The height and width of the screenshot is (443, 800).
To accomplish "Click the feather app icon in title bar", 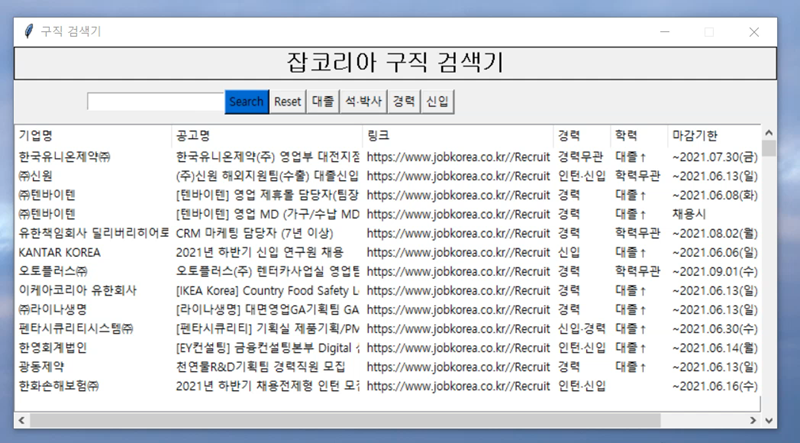I will (x=29, y=31).
